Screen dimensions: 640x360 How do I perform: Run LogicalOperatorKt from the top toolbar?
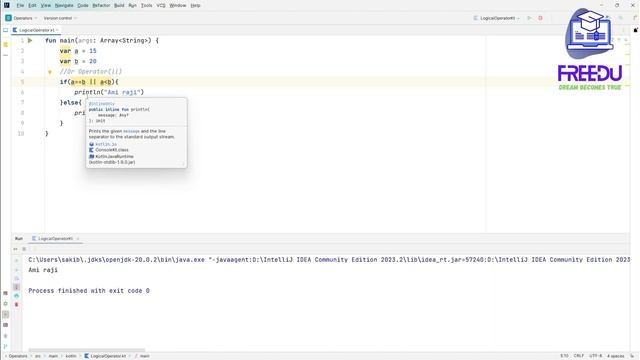[x=529, y=18]
